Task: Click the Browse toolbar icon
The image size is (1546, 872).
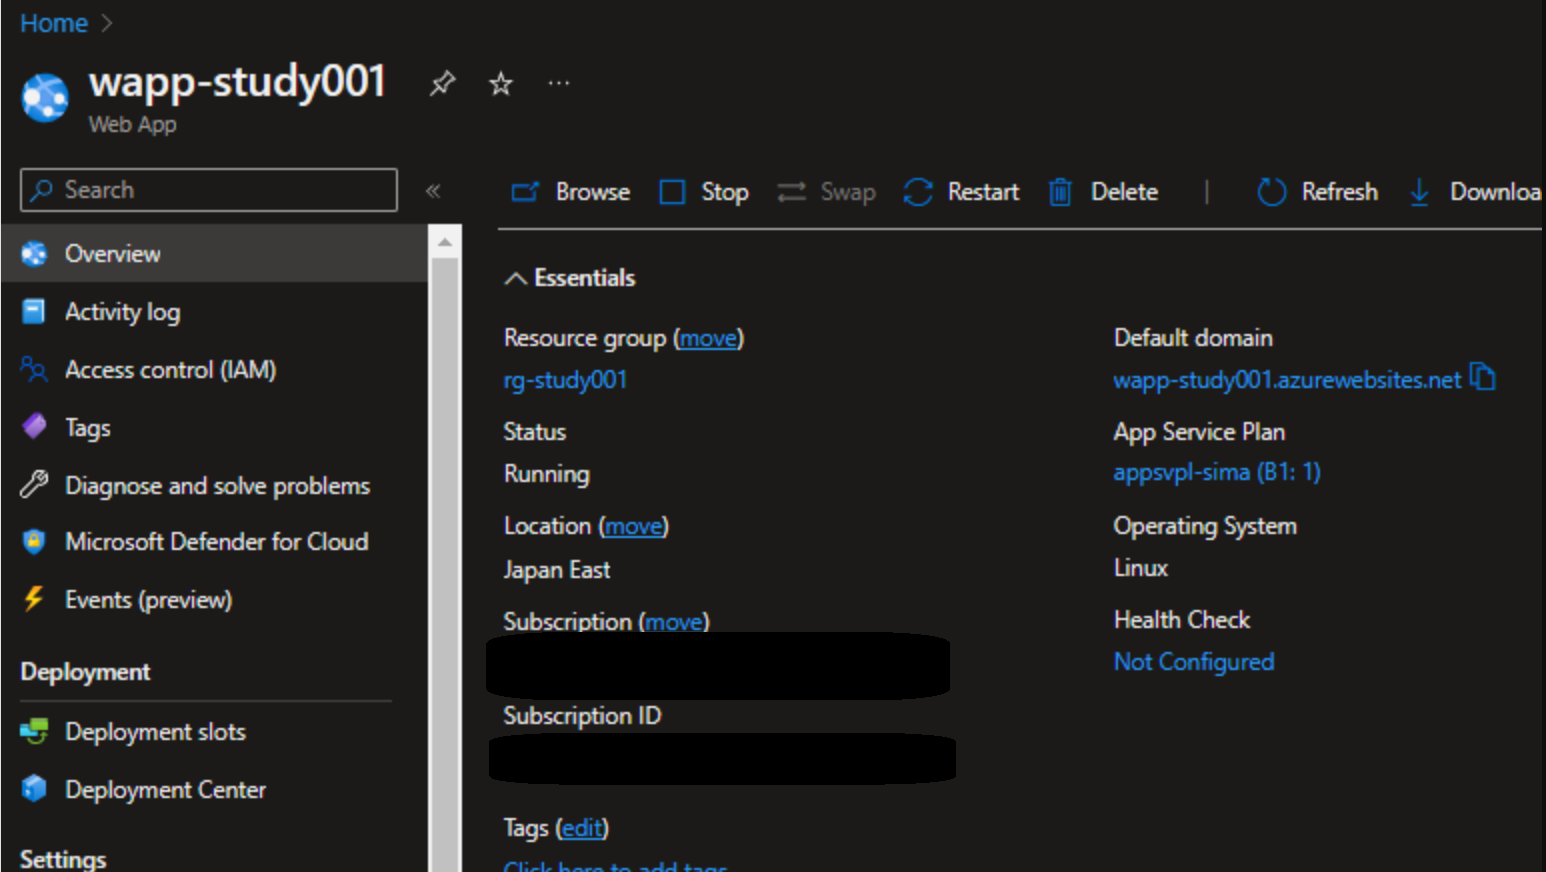Action: point(525,191)
